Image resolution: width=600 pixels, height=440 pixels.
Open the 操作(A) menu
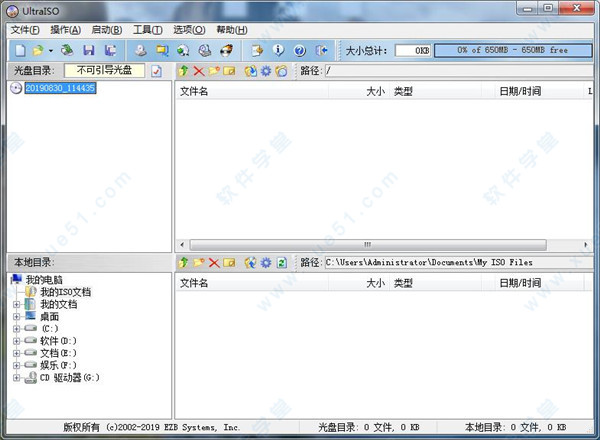tap(65, 30)
